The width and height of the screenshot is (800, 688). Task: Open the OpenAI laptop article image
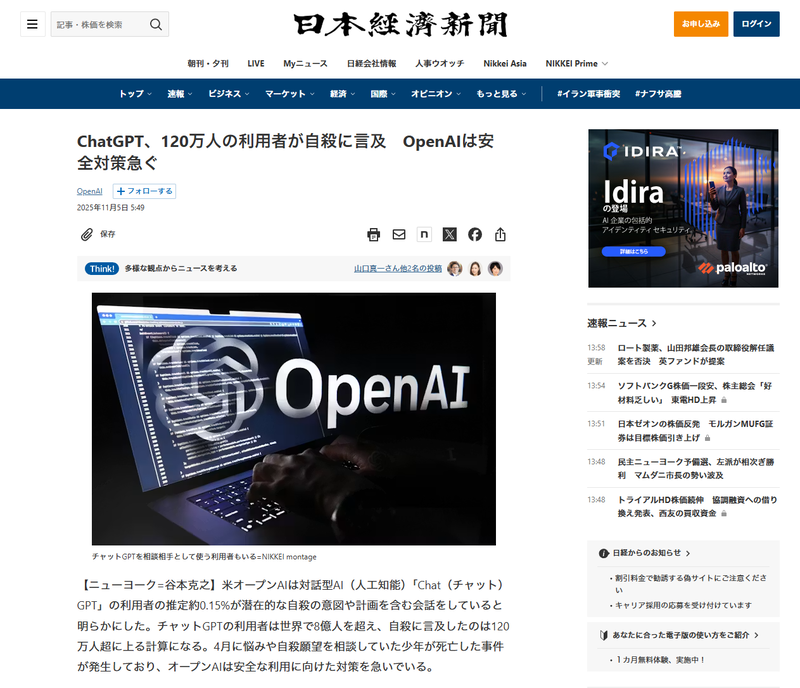click(x=294, y=419)
